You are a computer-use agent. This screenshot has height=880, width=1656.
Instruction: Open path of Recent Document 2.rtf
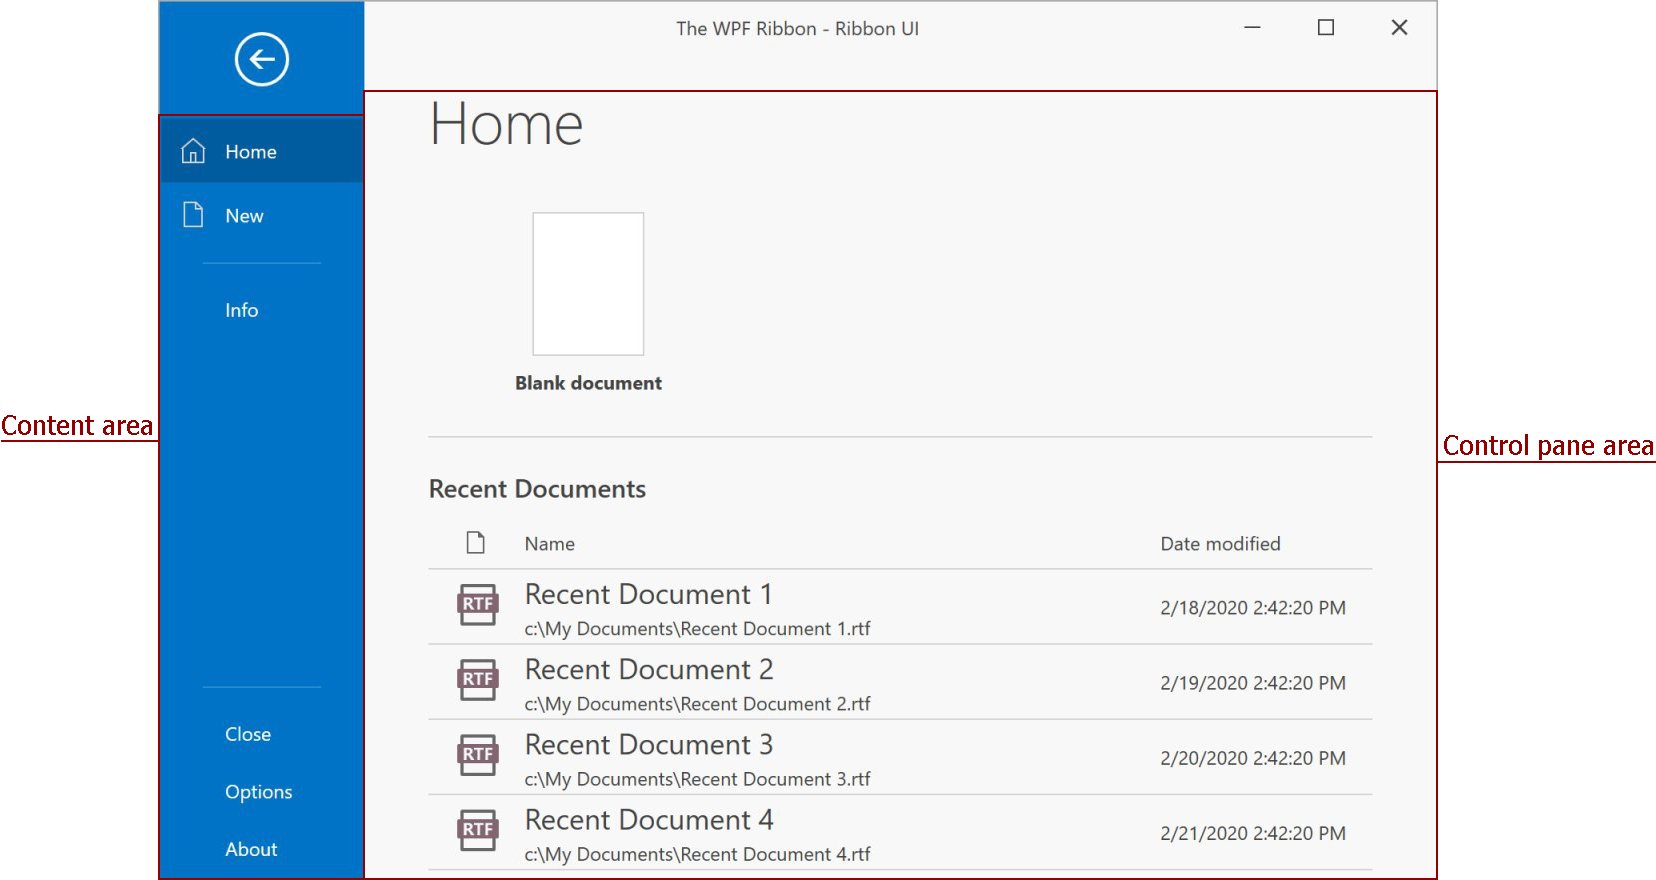click(697, 704)
